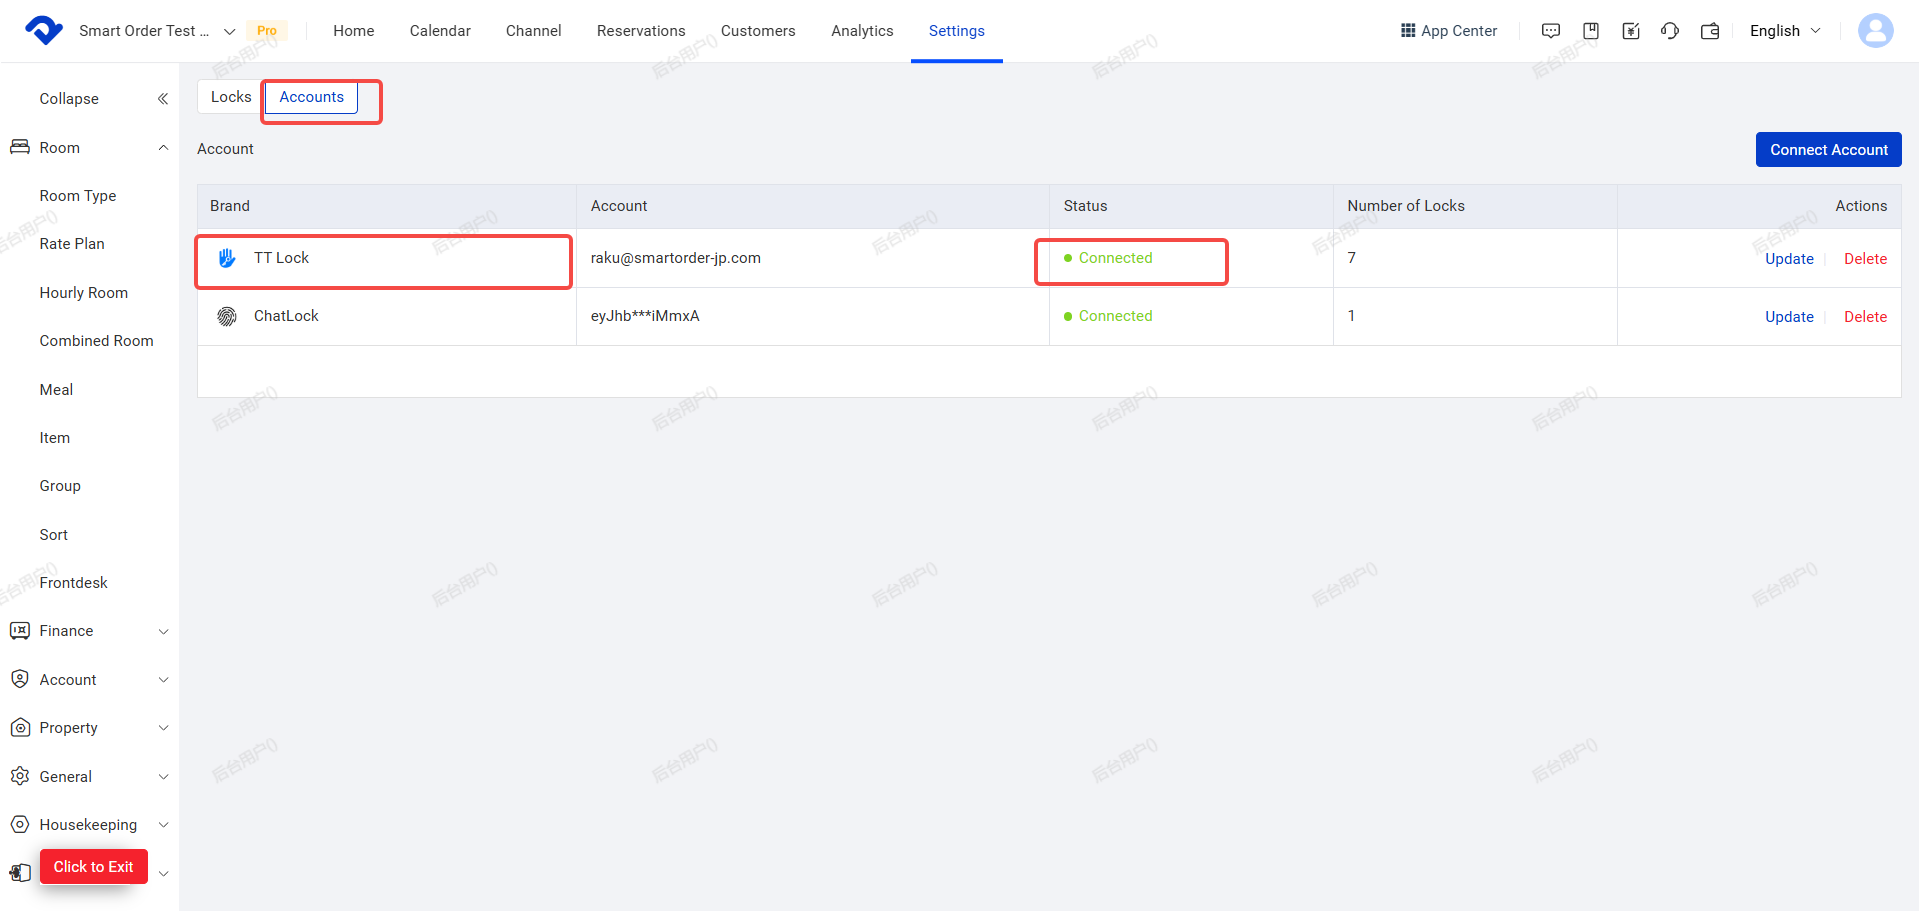Image resolution: width=1919 pixels, height=911 pixels.
Task: Click the double-arrow collapse sidebar icon
Action: [x=163, y=99]
